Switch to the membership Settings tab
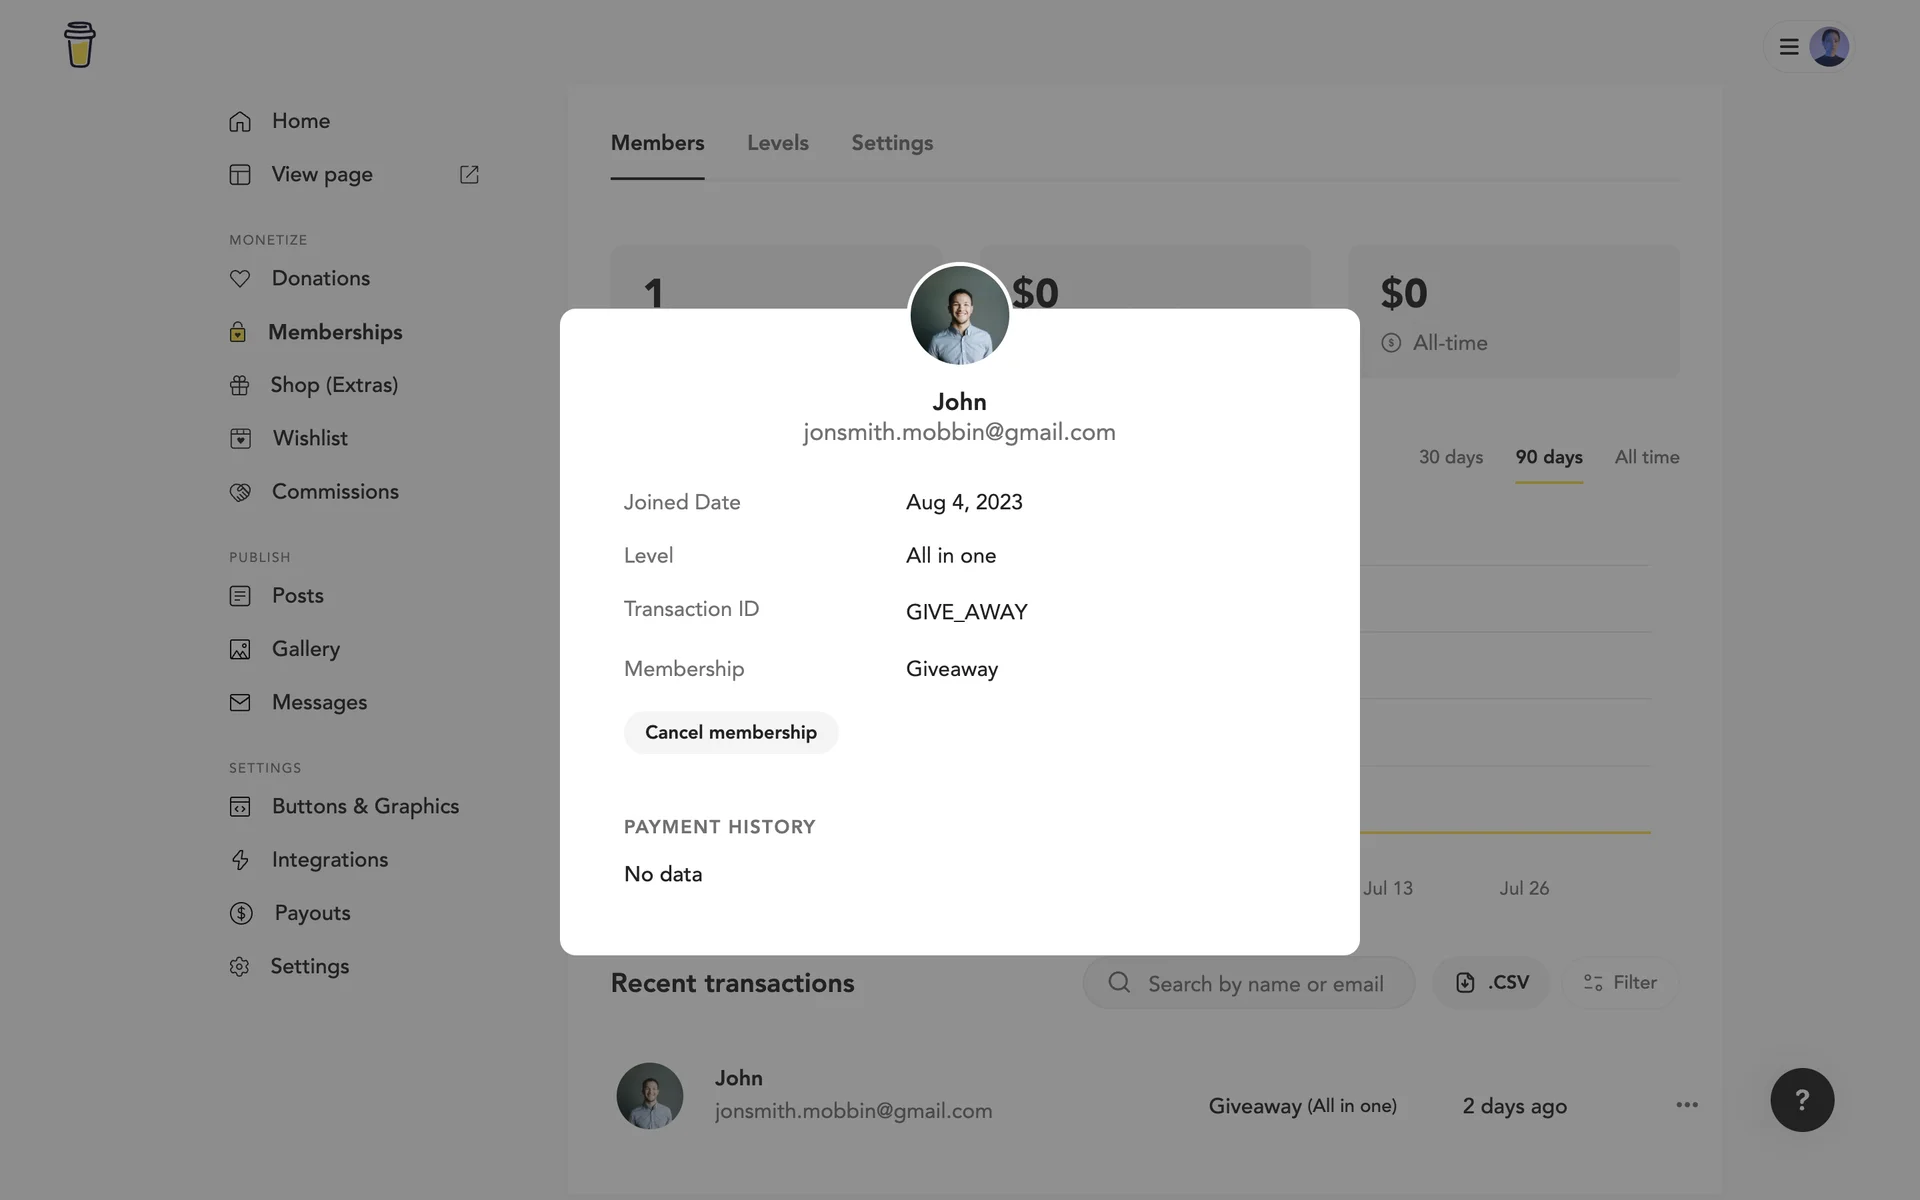 coord(891,143)
